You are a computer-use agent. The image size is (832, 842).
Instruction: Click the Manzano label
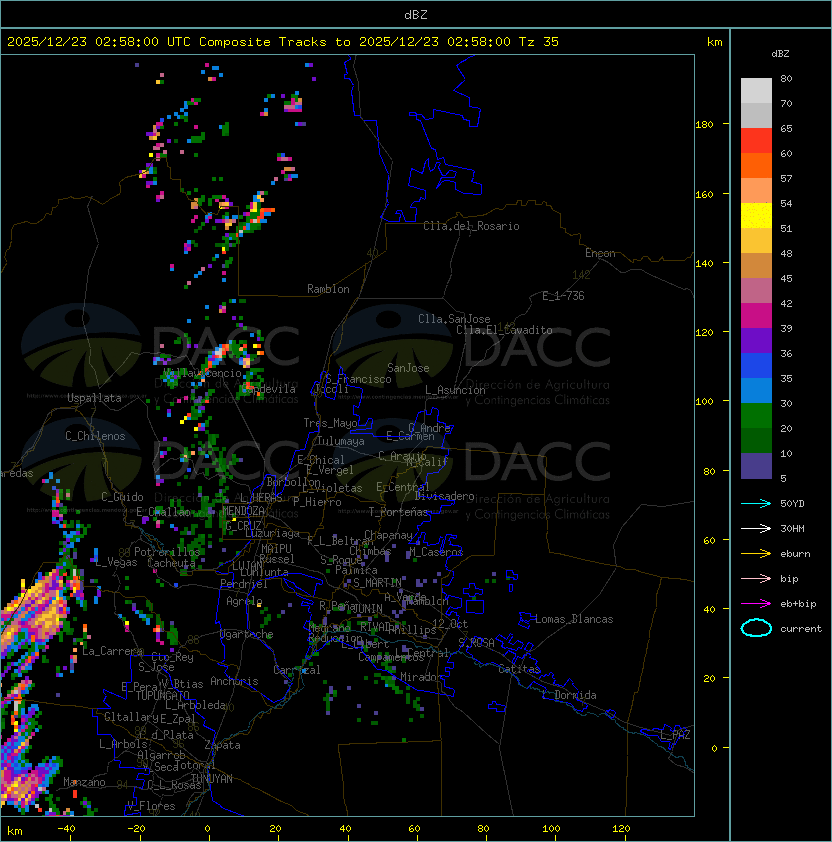[84, 782]
